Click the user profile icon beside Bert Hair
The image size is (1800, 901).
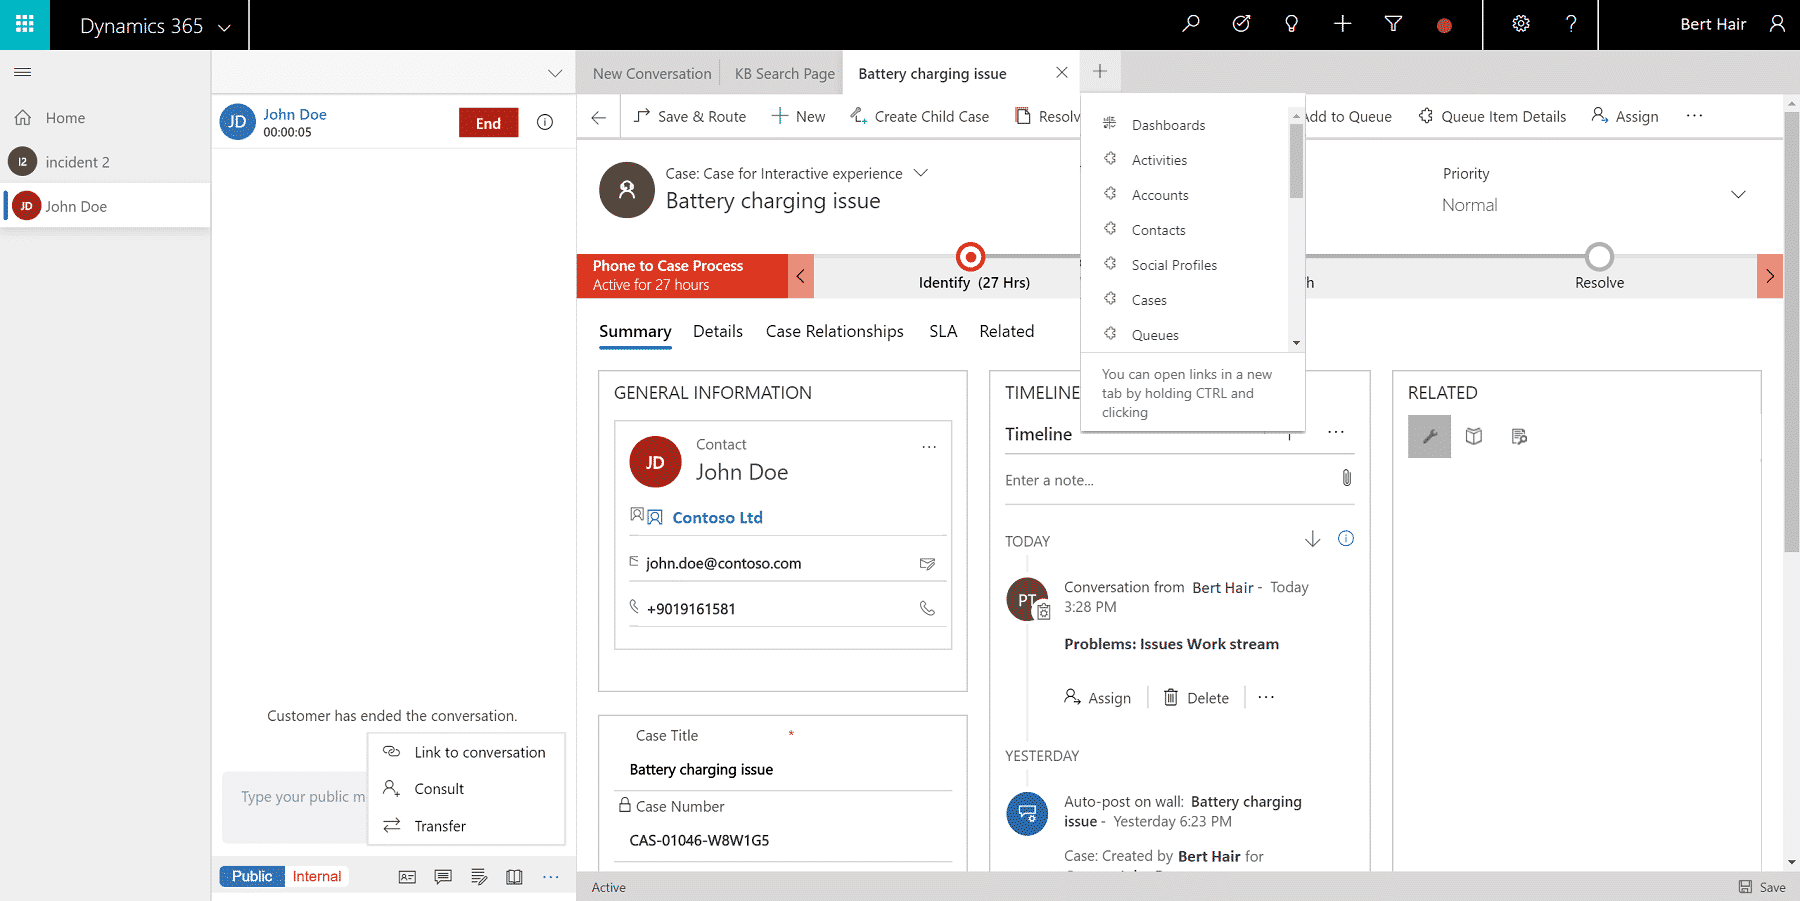(x=1777, y=24)
